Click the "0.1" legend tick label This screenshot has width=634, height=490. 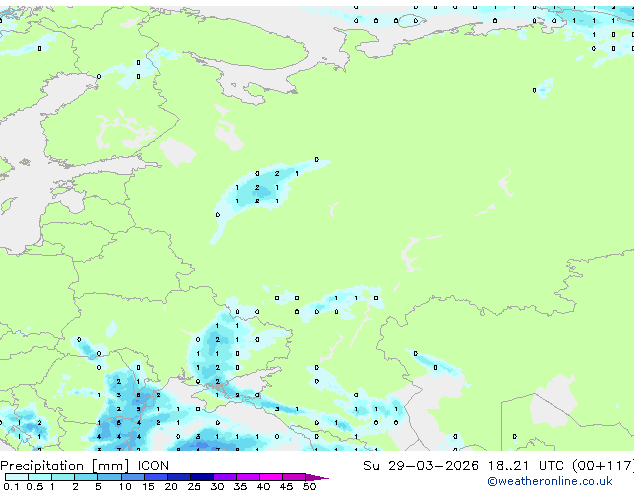pyautogui.click(x=11, y=486)
